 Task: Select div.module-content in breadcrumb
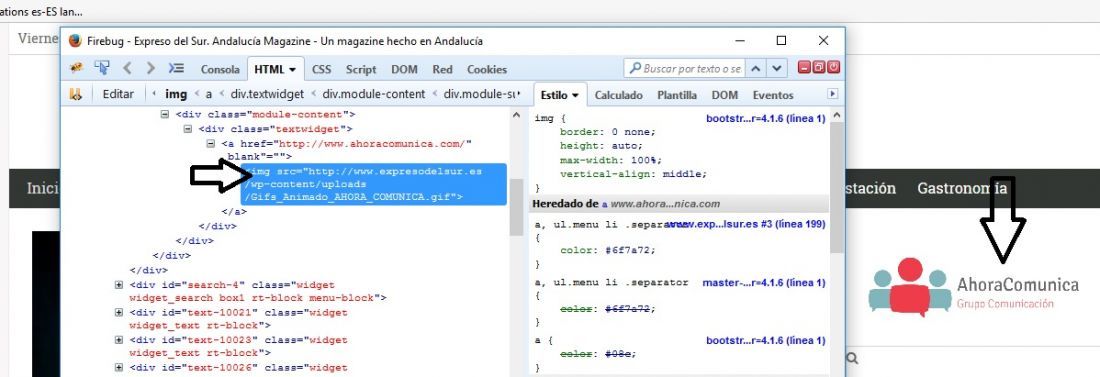(x=374, y=93)
